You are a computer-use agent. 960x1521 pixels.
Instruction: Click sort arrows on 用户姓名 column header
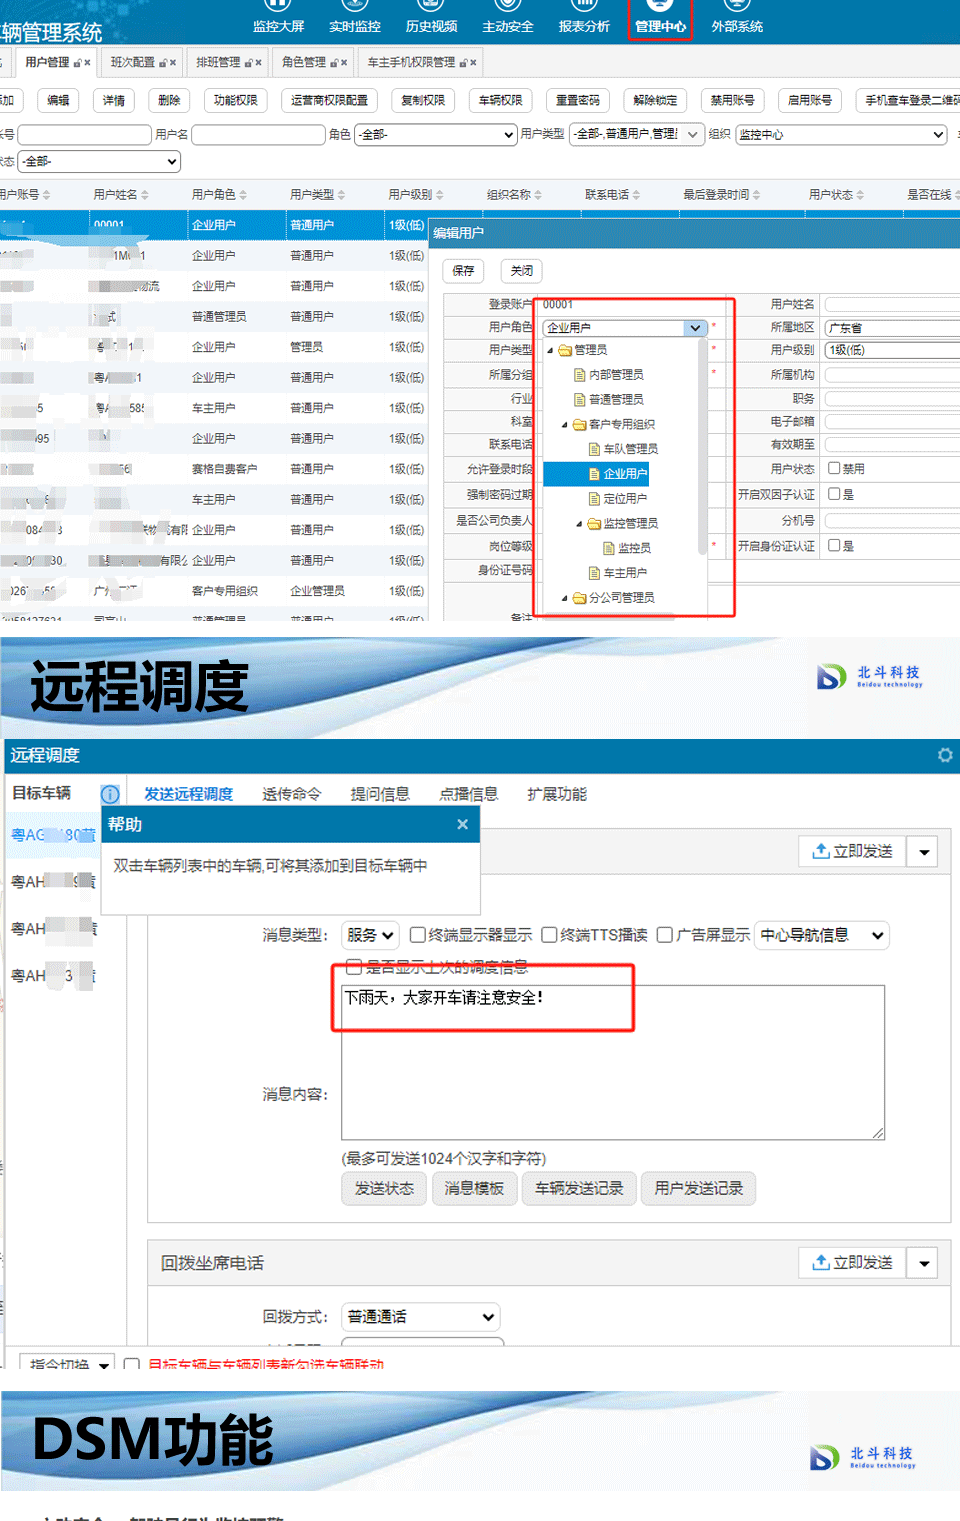click(145, 195)
